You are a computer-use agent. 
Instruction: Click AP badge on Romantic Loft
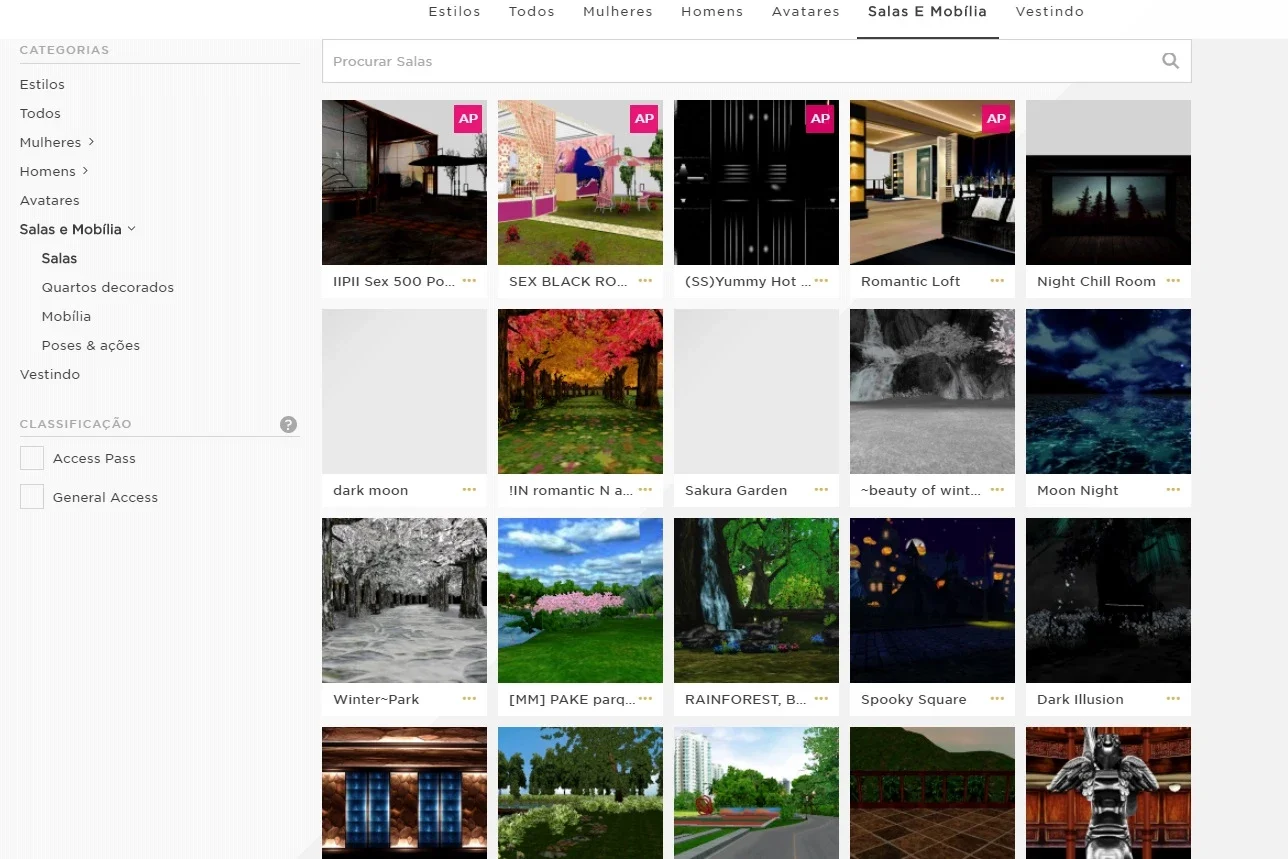click(996, 119)
